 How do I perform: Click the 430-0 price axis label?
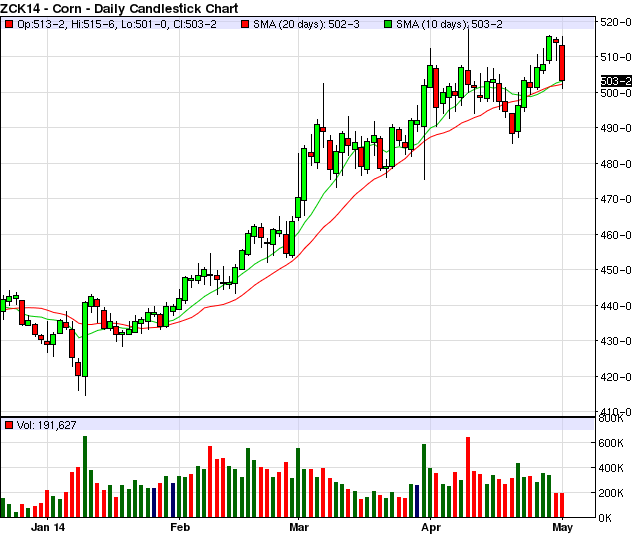(x=616, y=341)
